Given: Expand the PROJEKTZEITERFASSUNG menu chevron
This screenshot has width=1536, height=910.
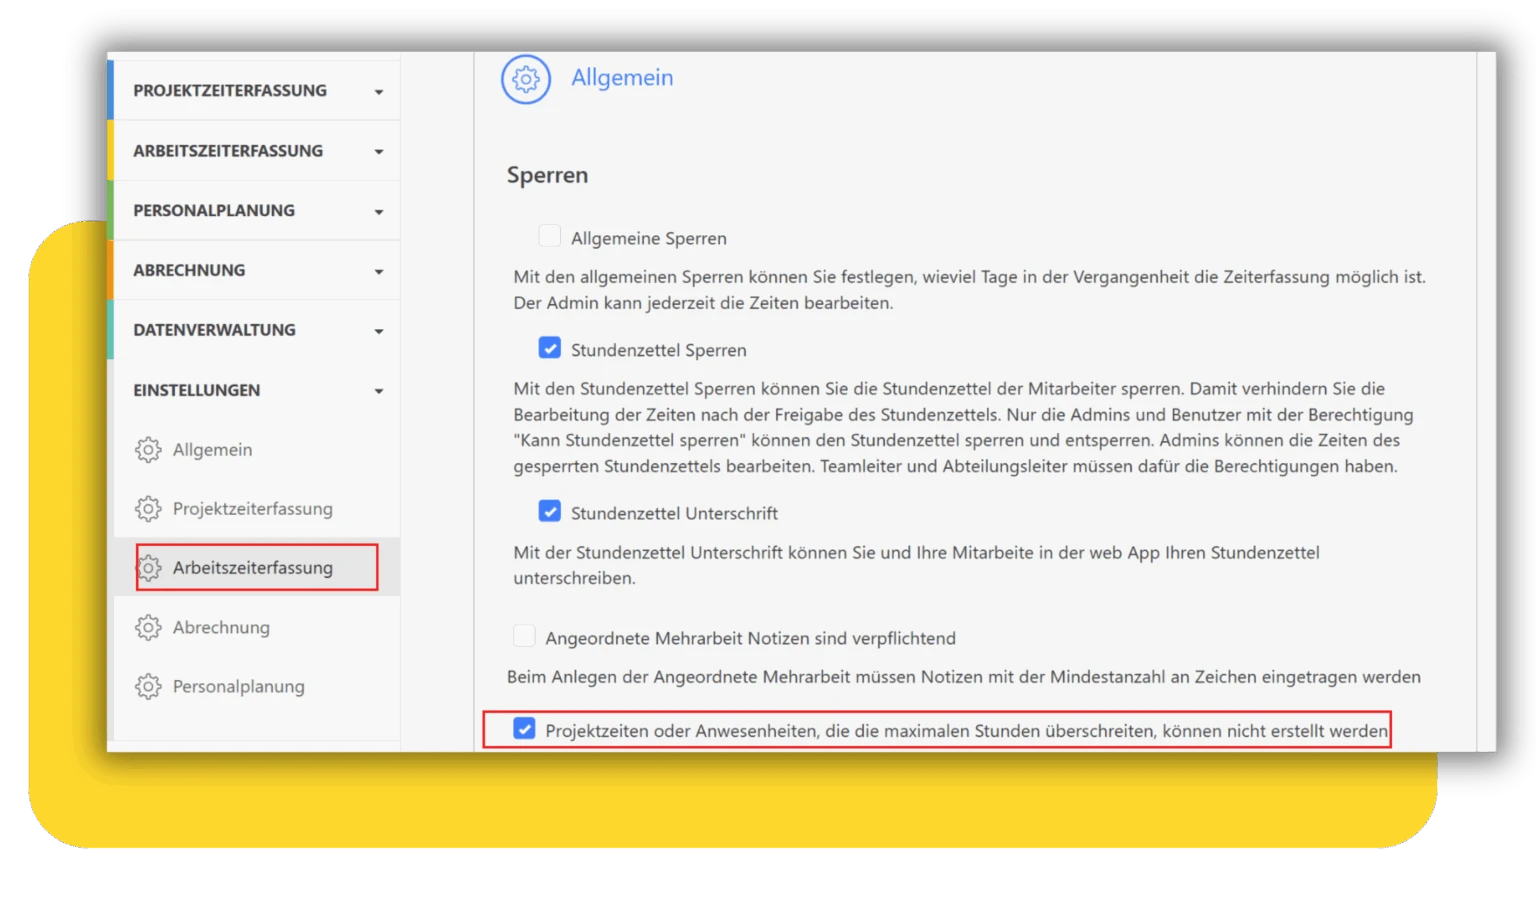Looking at the screenshot, I should click(378, 90).
